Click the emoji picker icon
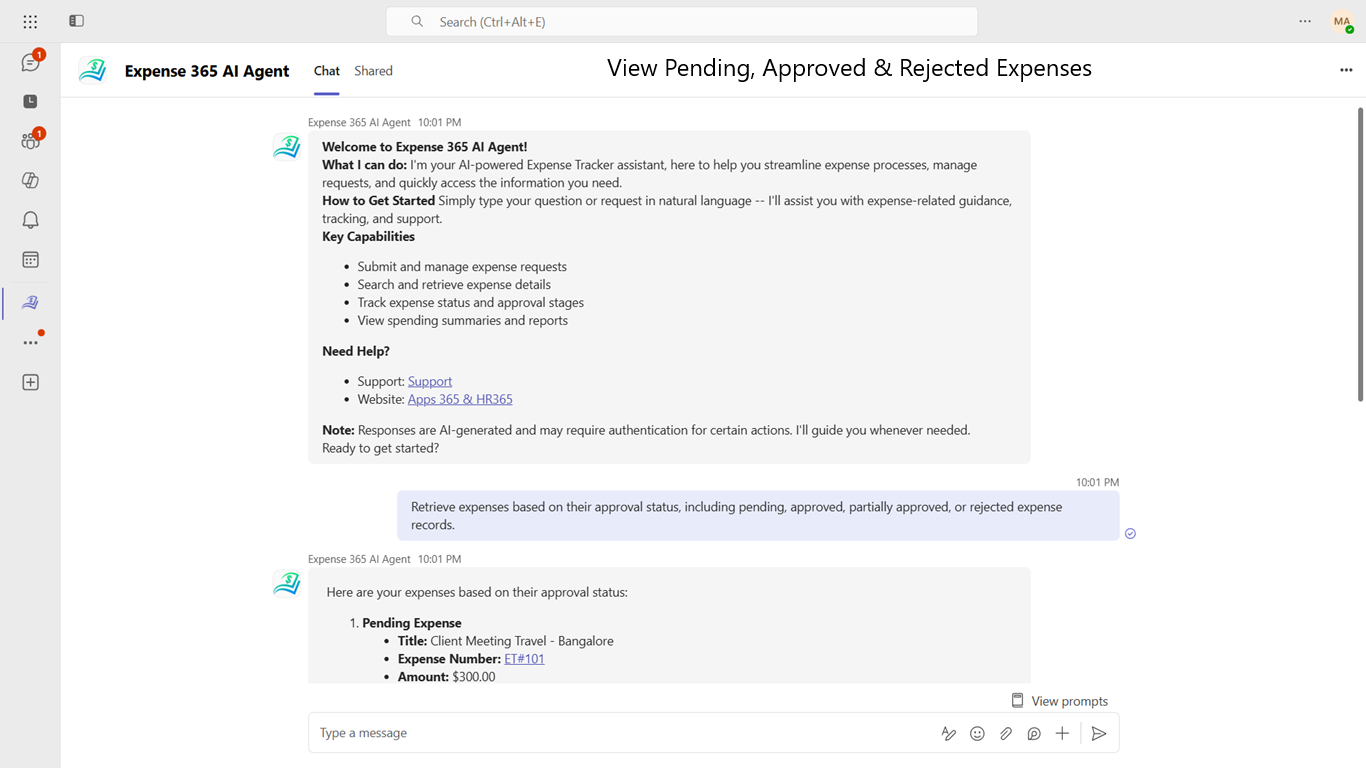This screenshot has height=768, width=1366. point(977,733)
